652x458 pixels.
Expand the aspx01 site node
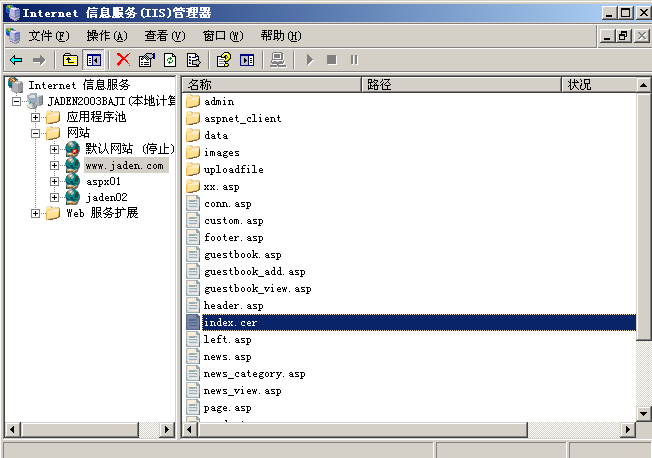(x=54, y=181)
